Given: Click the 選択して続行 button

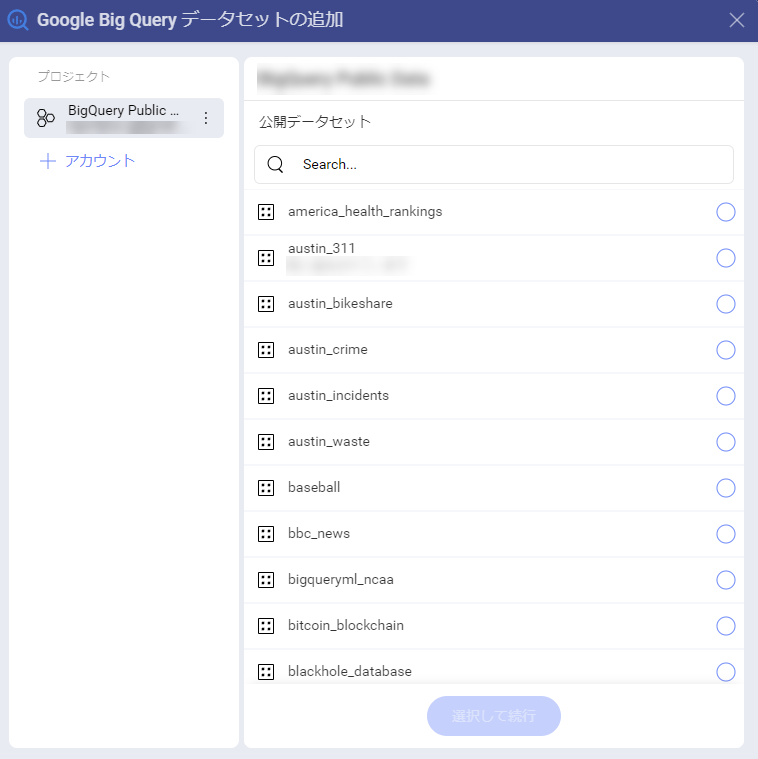Looking at the screenshot, I should tap(494, 716).
